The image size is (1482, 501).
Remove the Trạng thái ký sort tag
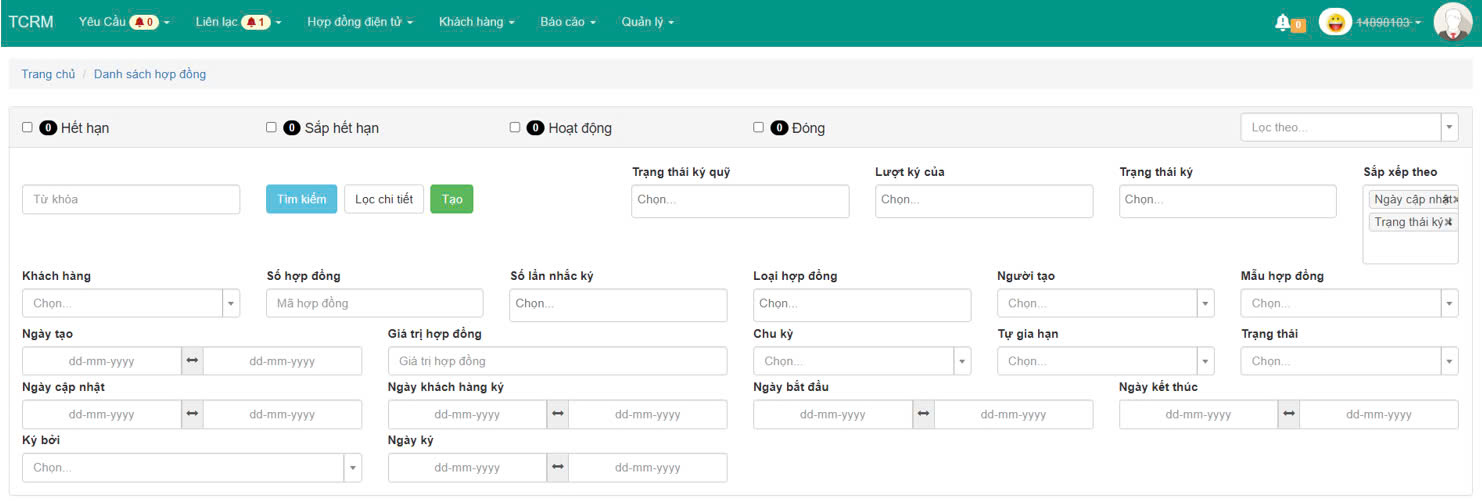click(1449, 222)
